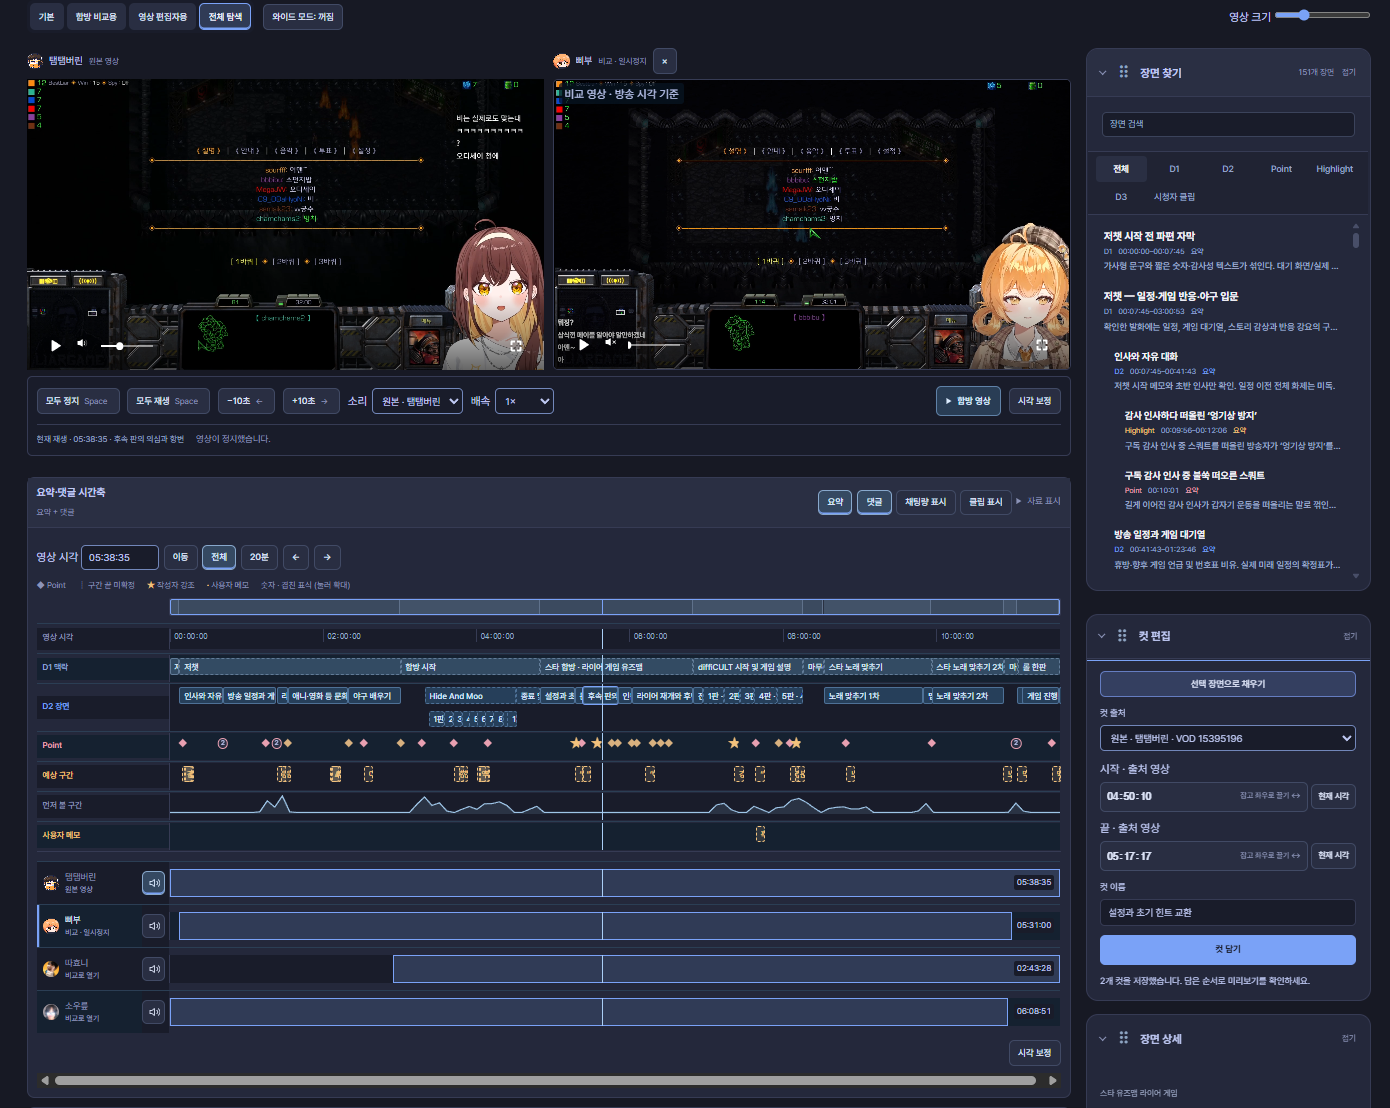Toggle 클립 표시
1390x1108 pixels.
tap(986, 502)
